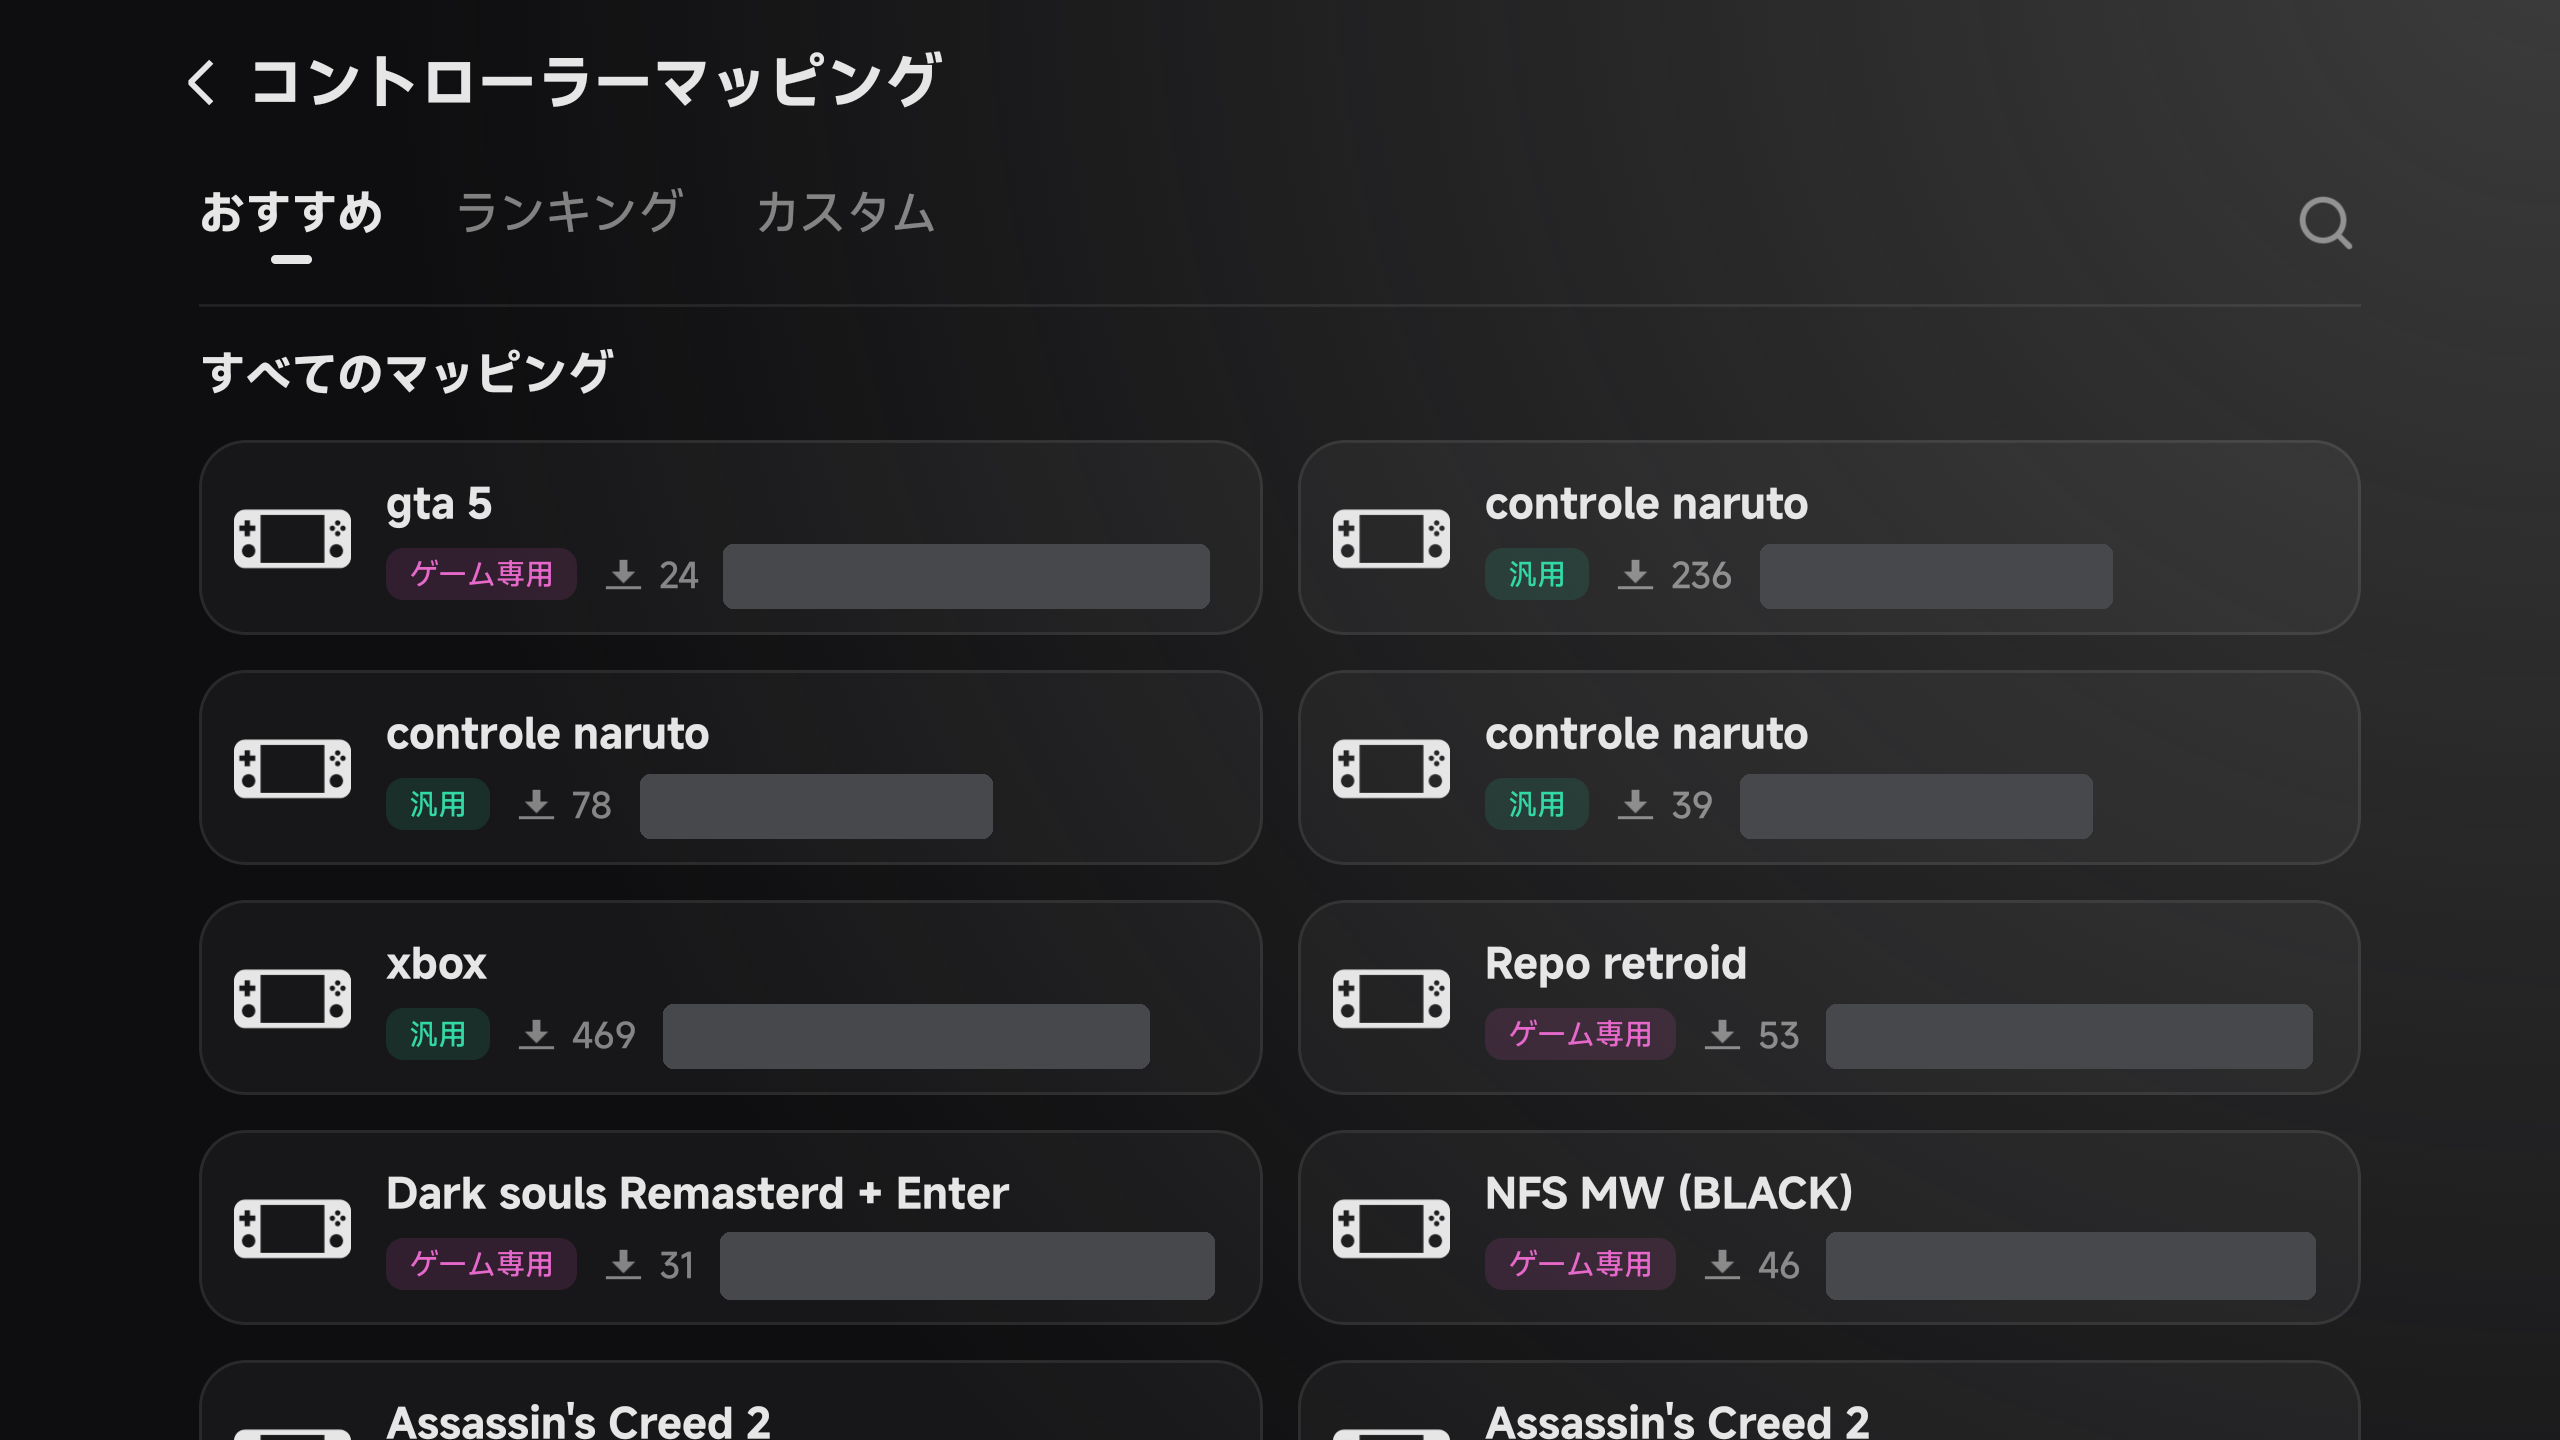Select the NFS MW (BLACK) controller icon
The image size is (2560, 1440).
click(1391, 1228)
